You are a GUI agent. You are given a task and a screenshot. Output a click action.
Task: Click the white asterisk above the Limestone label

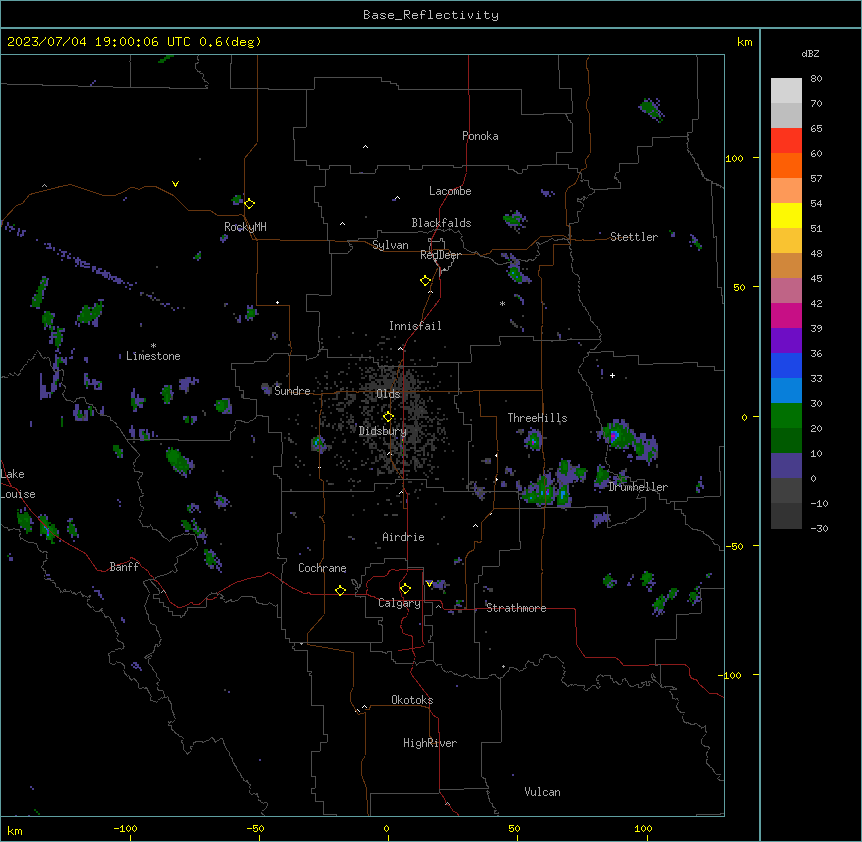[153, 346]
